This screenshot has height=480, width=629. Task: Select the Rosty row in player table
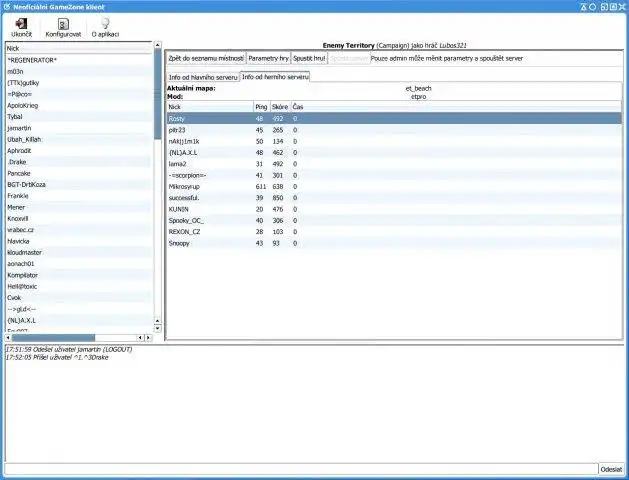[x=394, y=119]
